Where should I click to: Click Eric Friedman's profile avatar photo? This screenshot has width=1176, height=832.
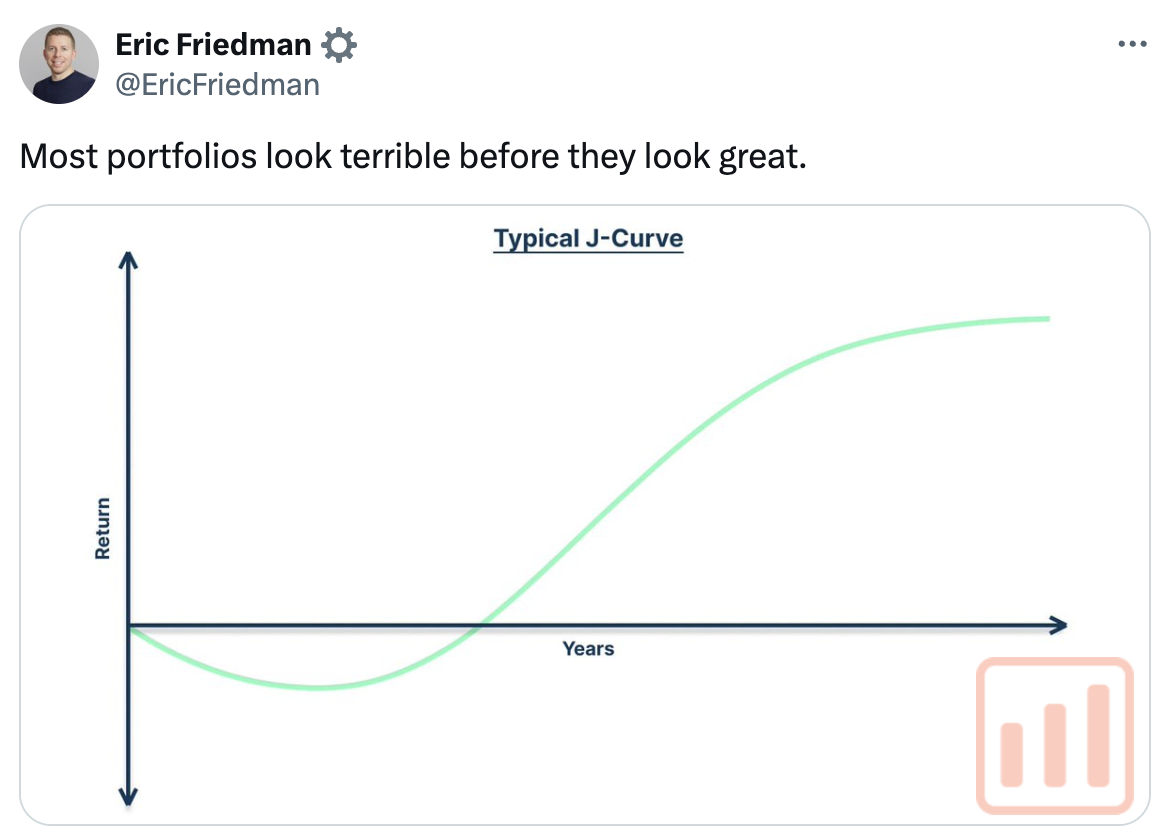(x=59, y=64)
